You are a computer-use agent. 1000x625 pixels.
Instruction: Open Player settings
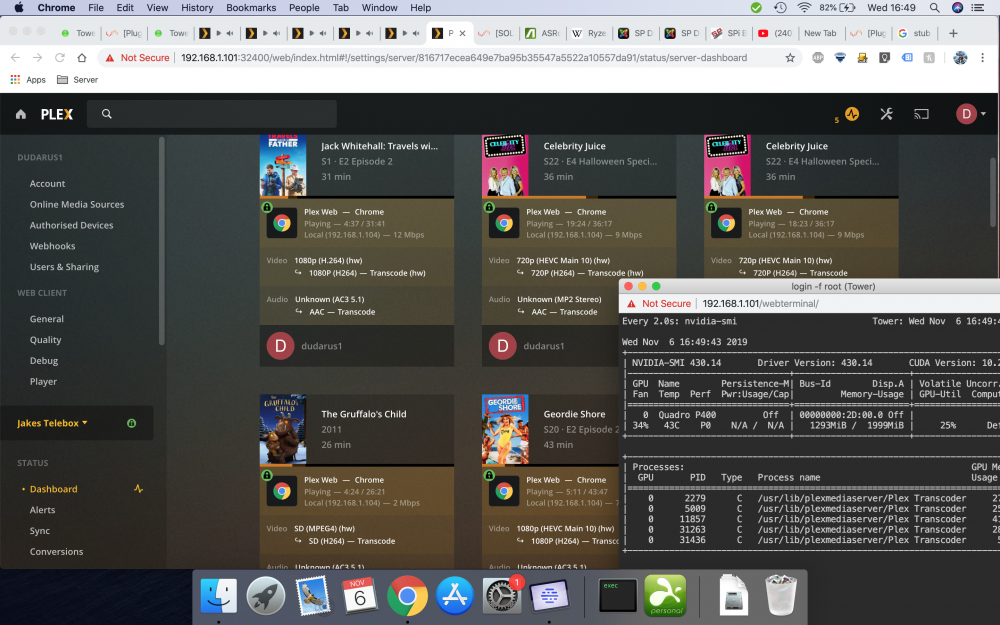click(43, 382)
